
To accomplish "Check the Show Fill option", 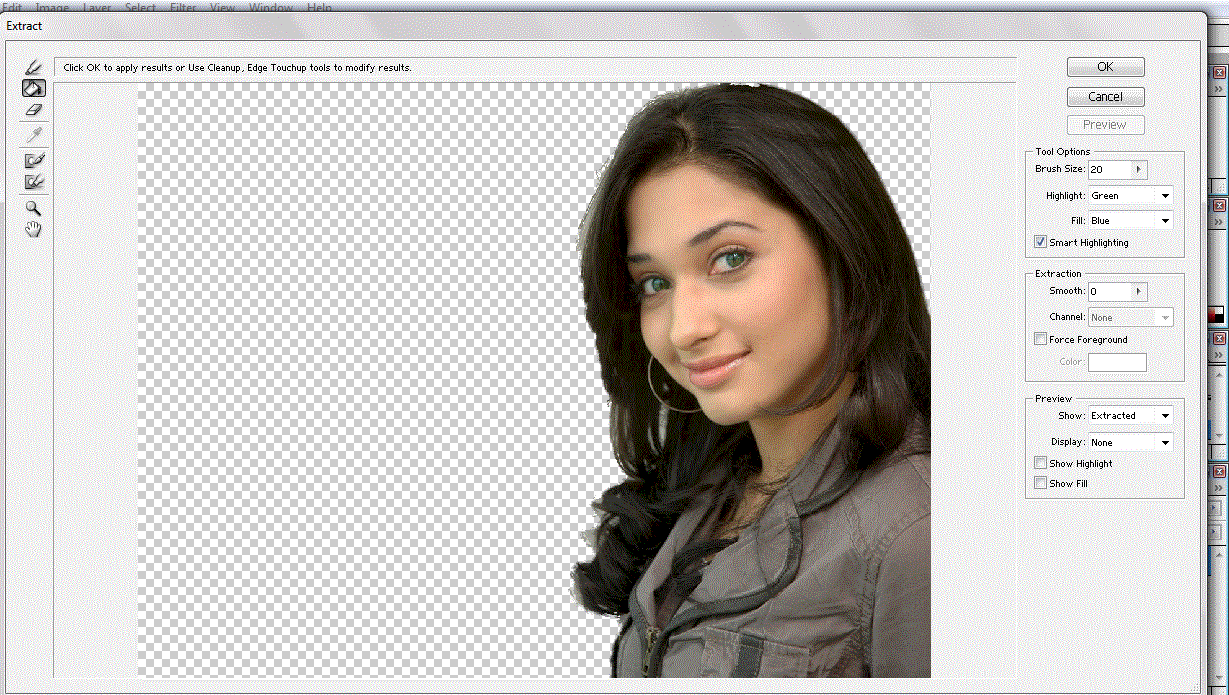I will point(1041,483).
